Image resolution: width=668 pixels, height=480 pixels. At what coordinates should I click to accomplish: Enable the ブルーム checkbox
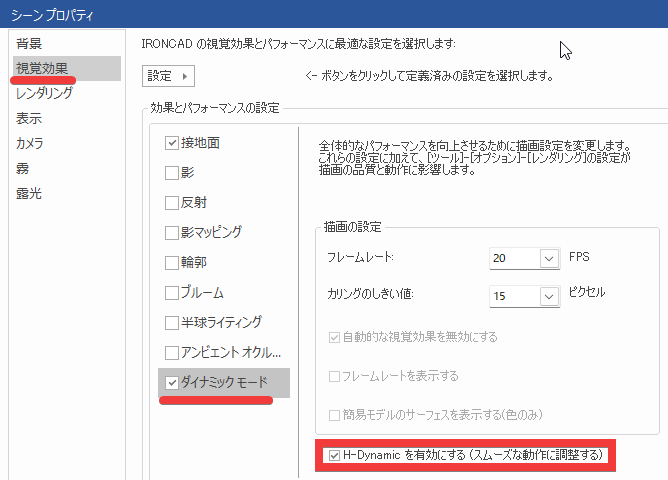pyautogui.click(x=171, y=293)
